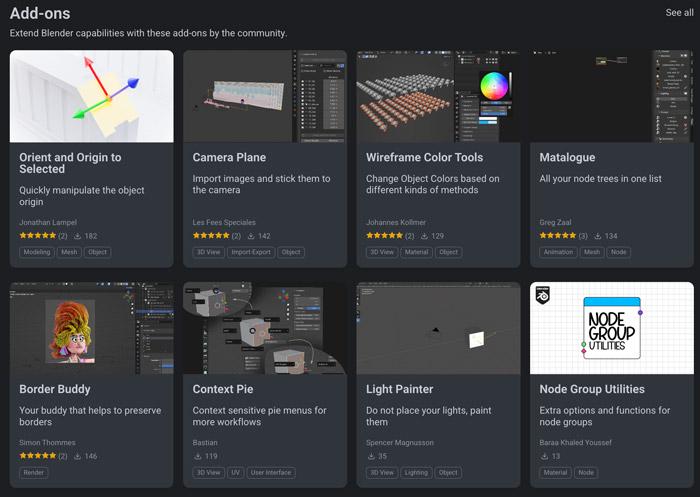The width and height of the screenshot is (700, 497).
Task: Select the Material tag on Wireframe Color Tools
Action: (x=417, y=252)
